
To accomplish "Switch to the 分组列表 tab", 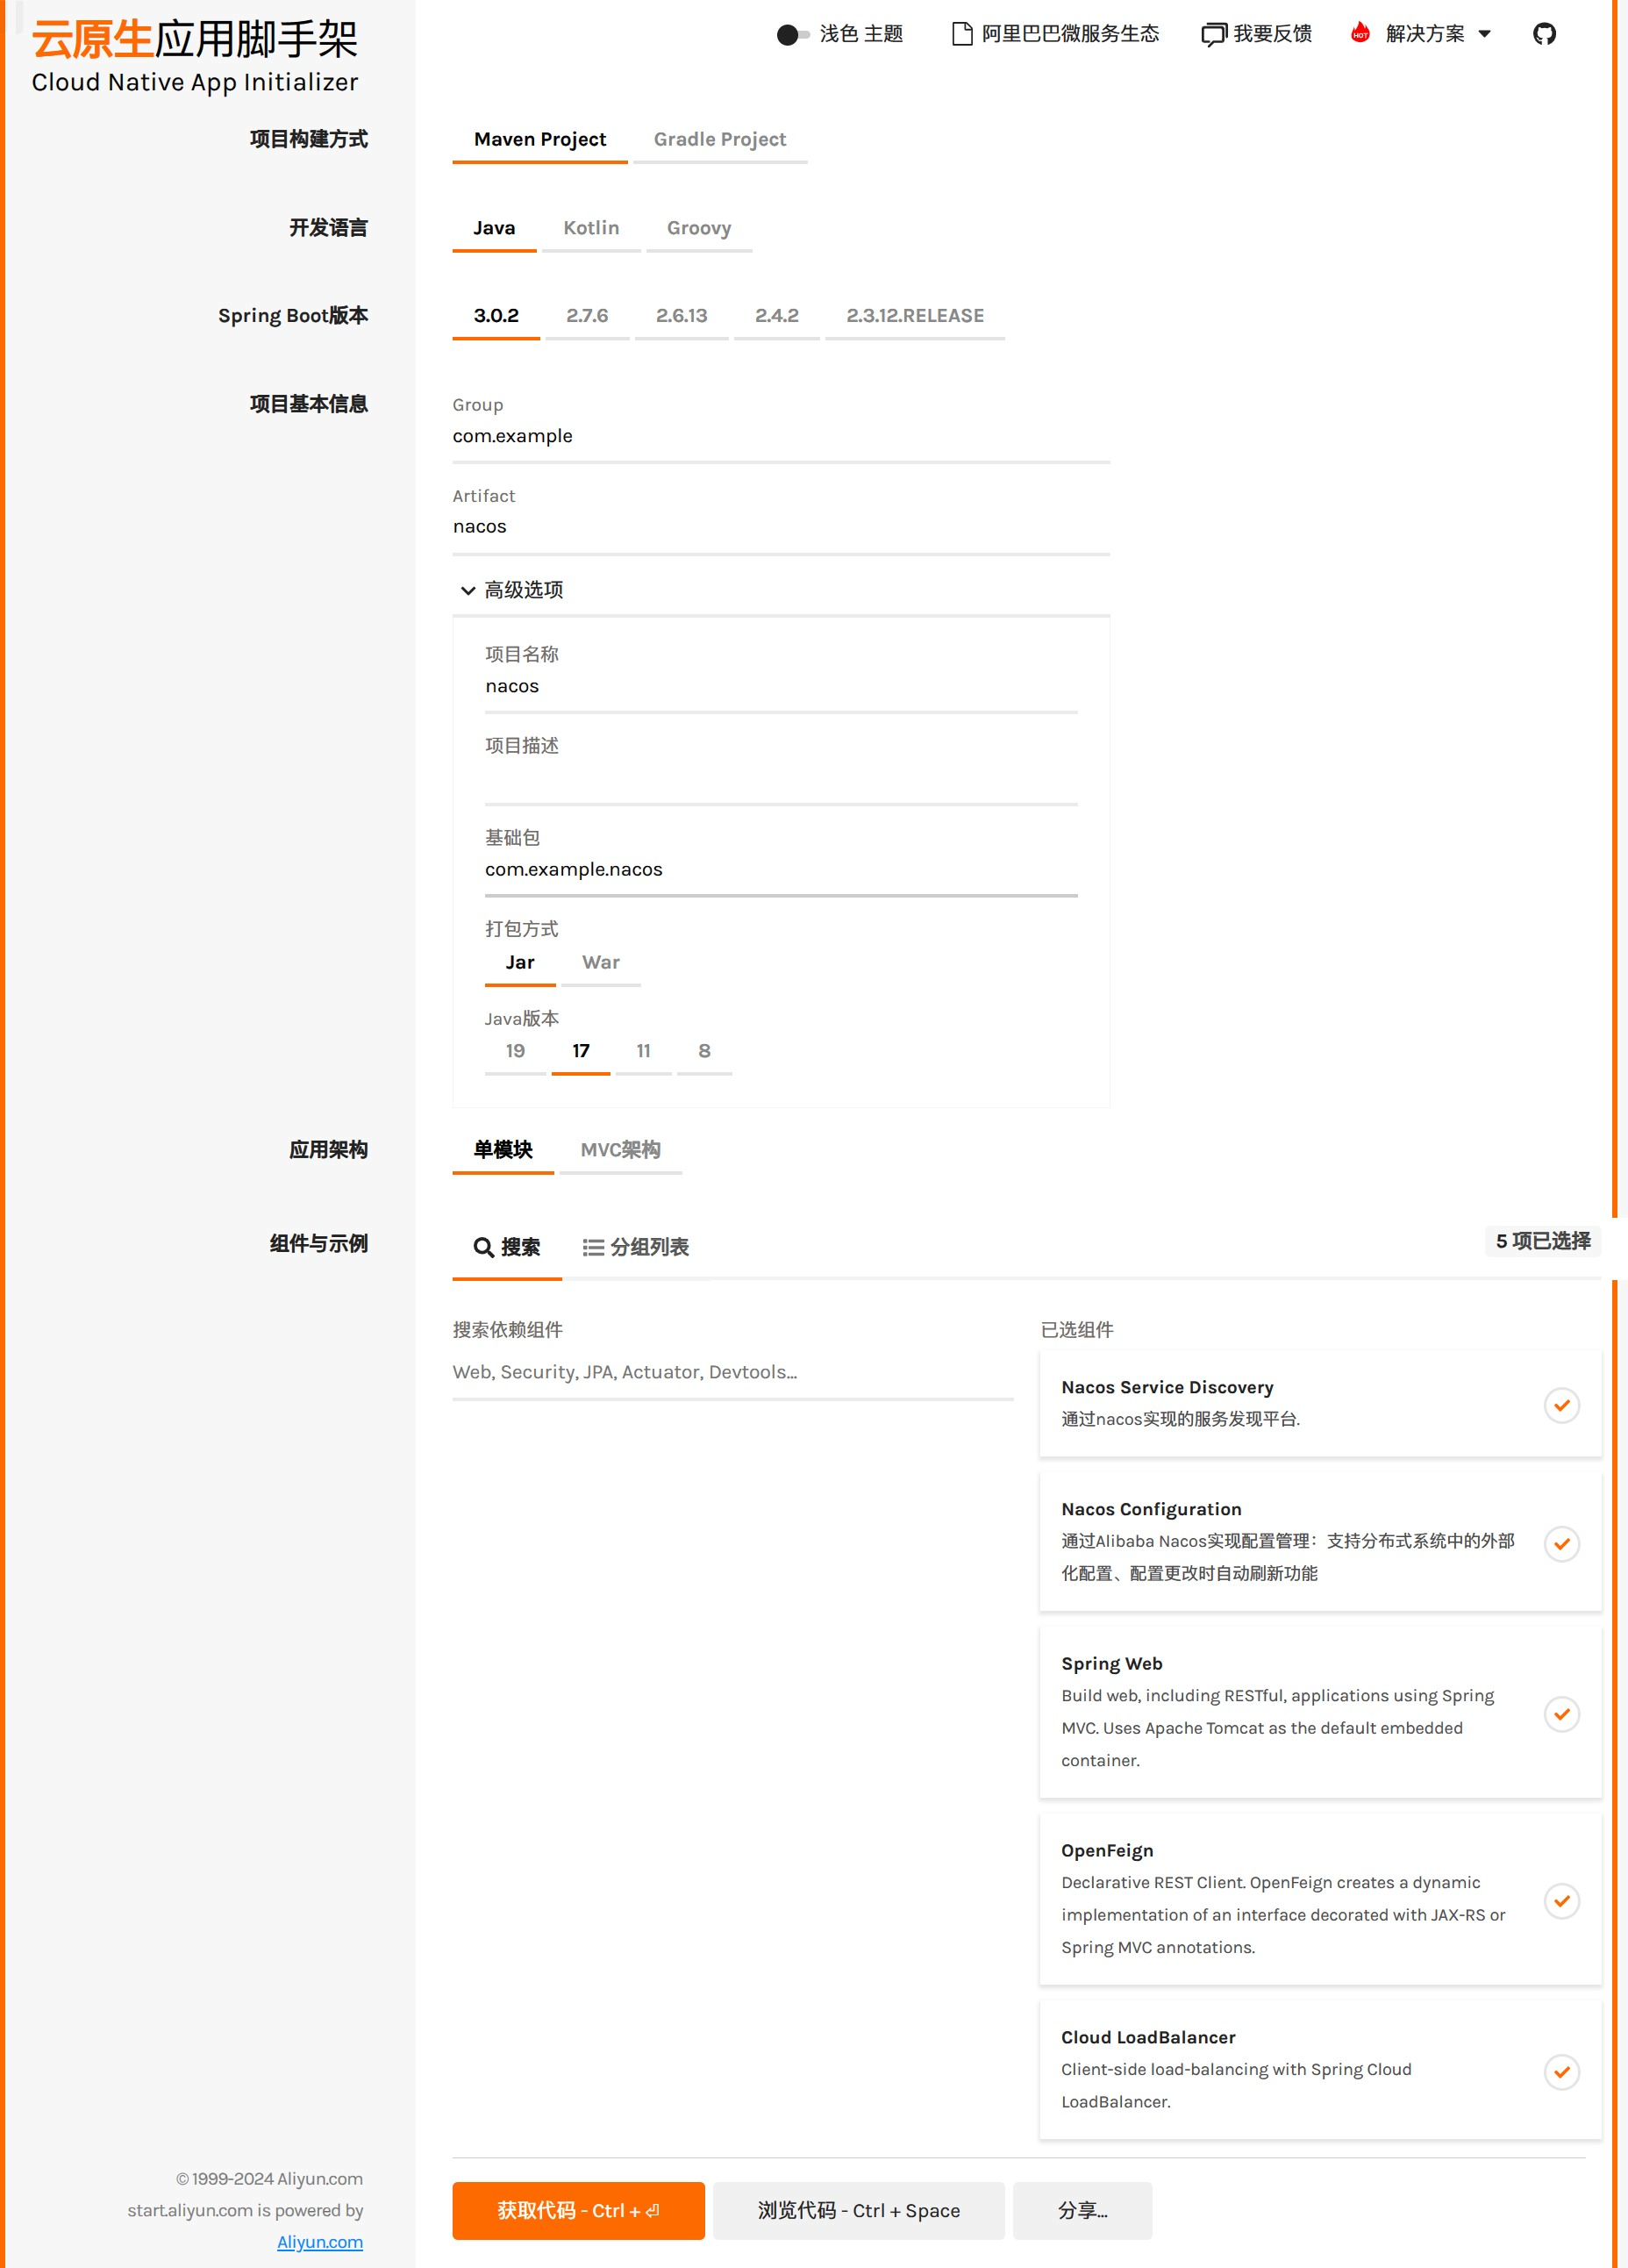I will (x=636, y=1248).
